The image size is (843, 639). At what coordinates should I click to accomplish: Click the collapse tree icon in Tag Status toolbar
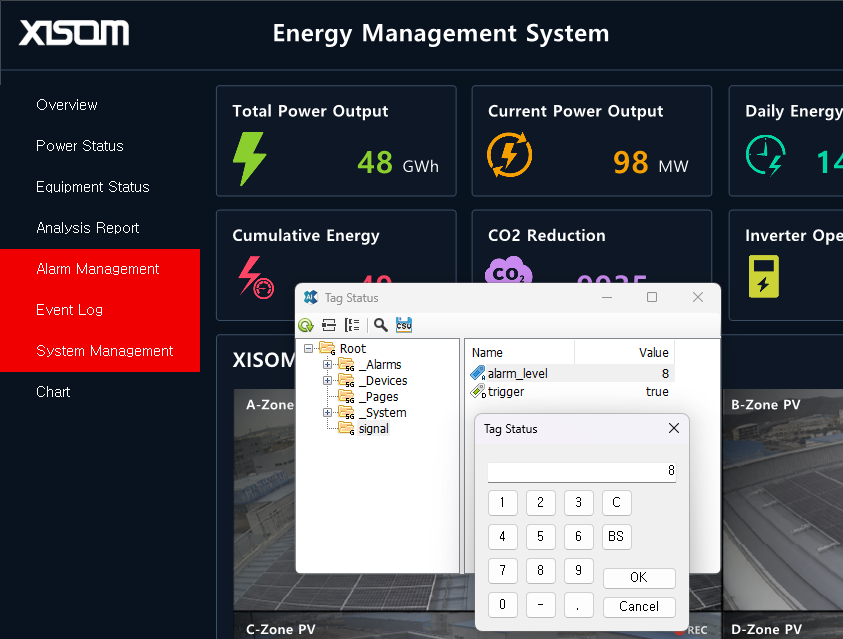[328, 325]
